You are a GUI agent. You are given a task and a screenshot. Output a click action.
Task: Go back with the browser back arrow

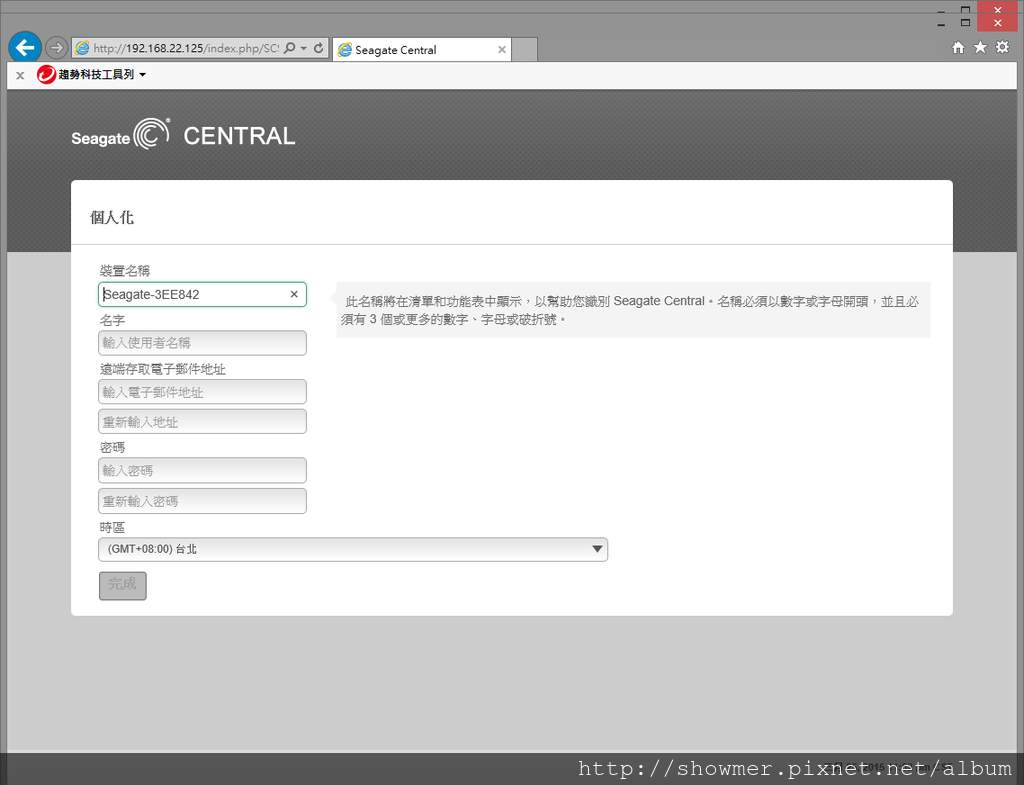[25, 48]
